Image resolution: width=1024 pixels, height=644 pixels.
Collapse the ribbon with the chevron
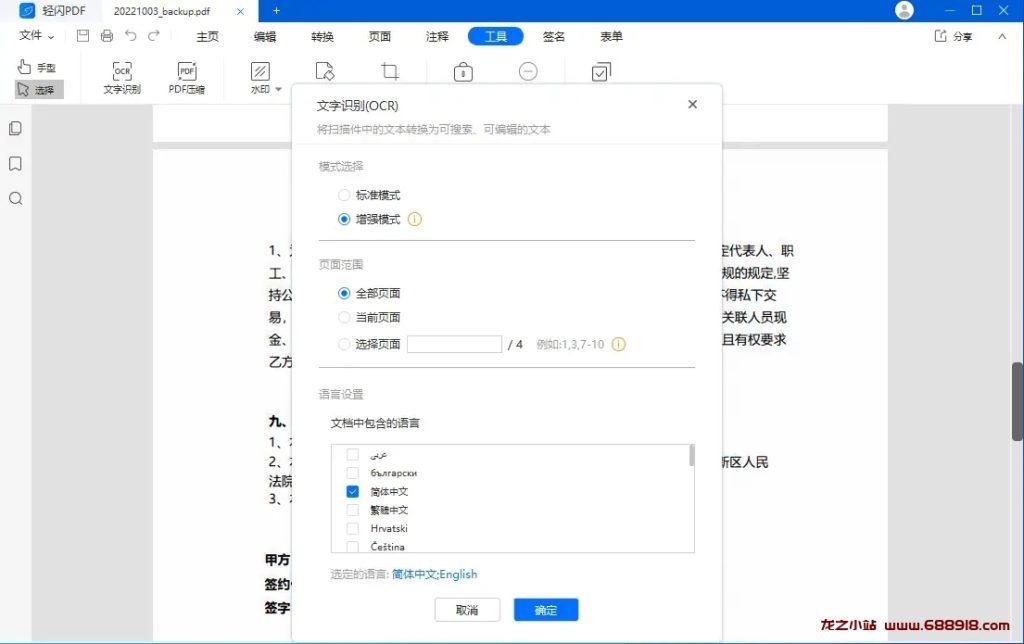tap(1002, 37)
